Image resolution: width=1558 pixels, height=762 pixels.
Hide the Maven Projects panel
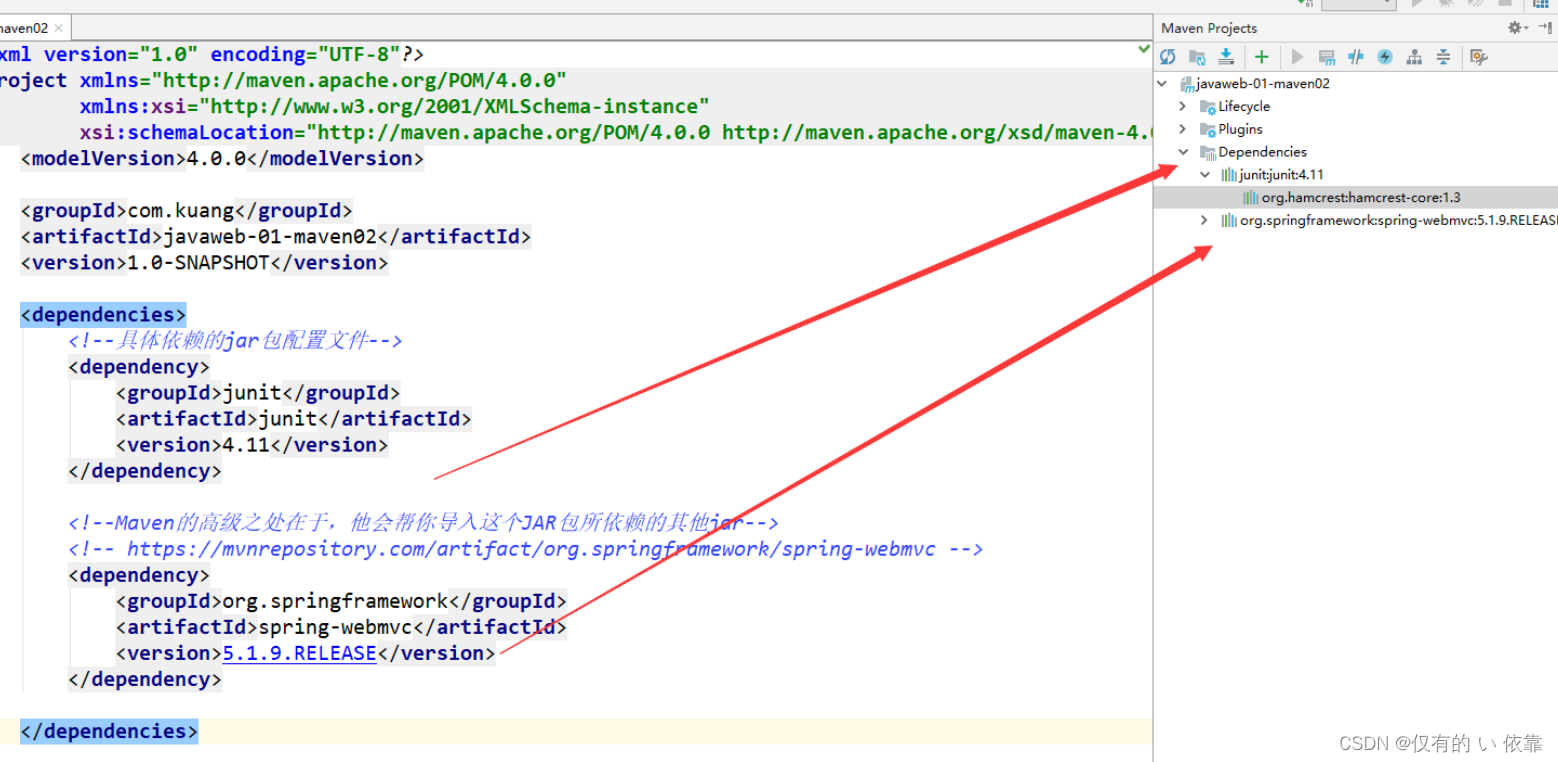point(1544,28)
